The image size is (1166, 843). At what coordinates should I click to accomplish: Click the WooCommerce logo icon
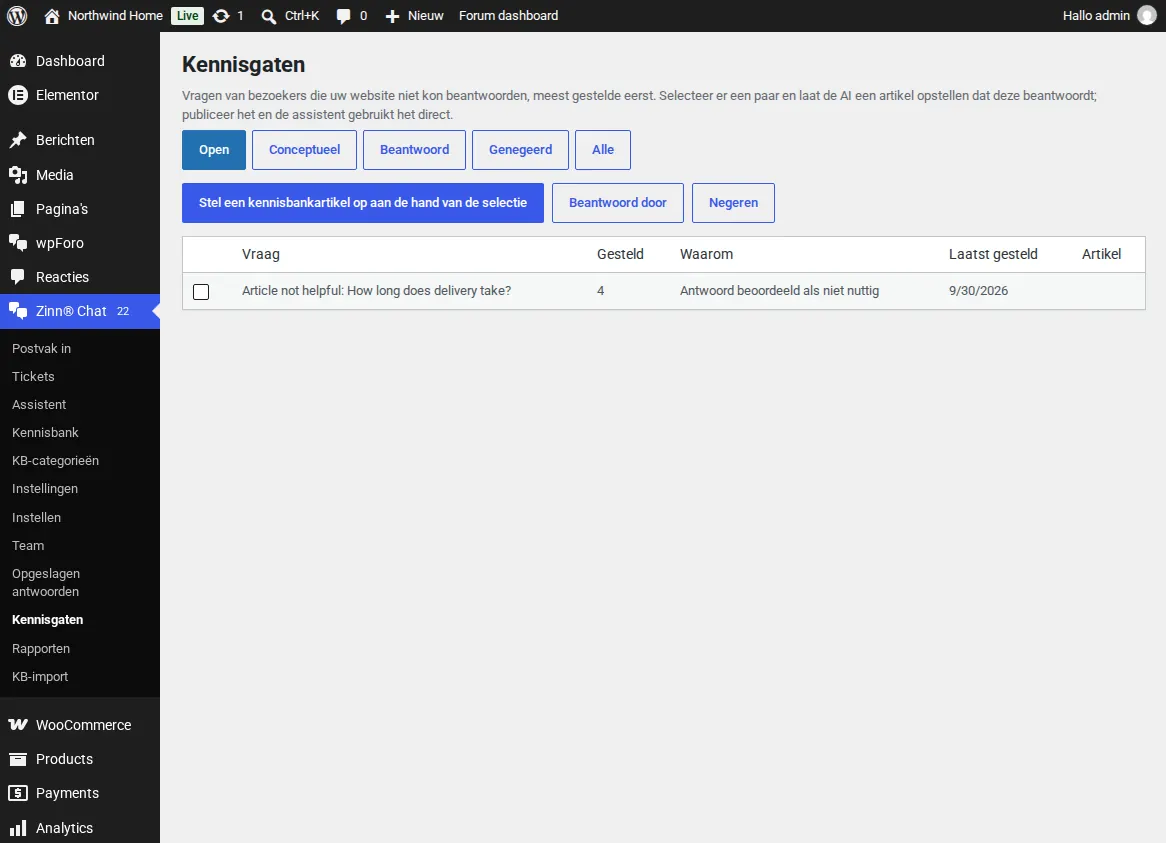coord(18,725)
